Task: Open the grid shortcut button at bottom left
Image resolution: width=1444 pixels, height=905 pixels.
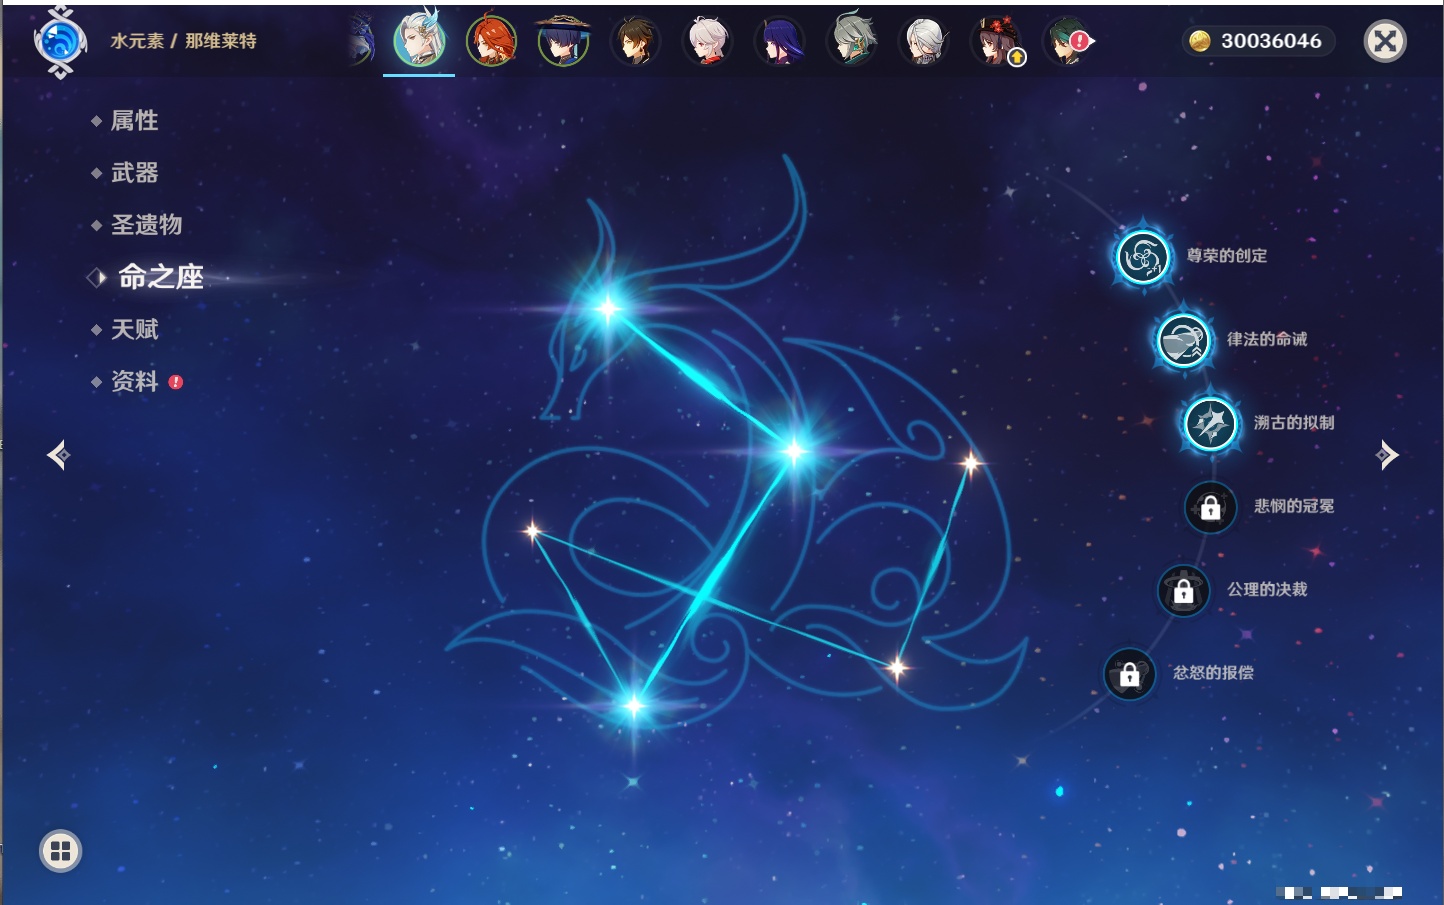Action: [60, 851]
